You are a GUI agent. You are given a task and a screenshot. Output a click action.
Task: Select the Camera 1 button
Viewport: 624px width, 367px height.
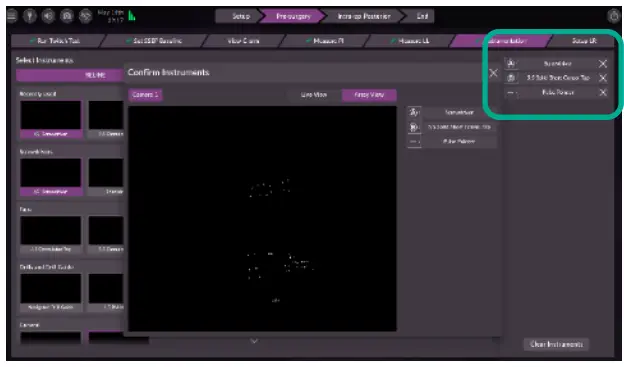[145, 95]
